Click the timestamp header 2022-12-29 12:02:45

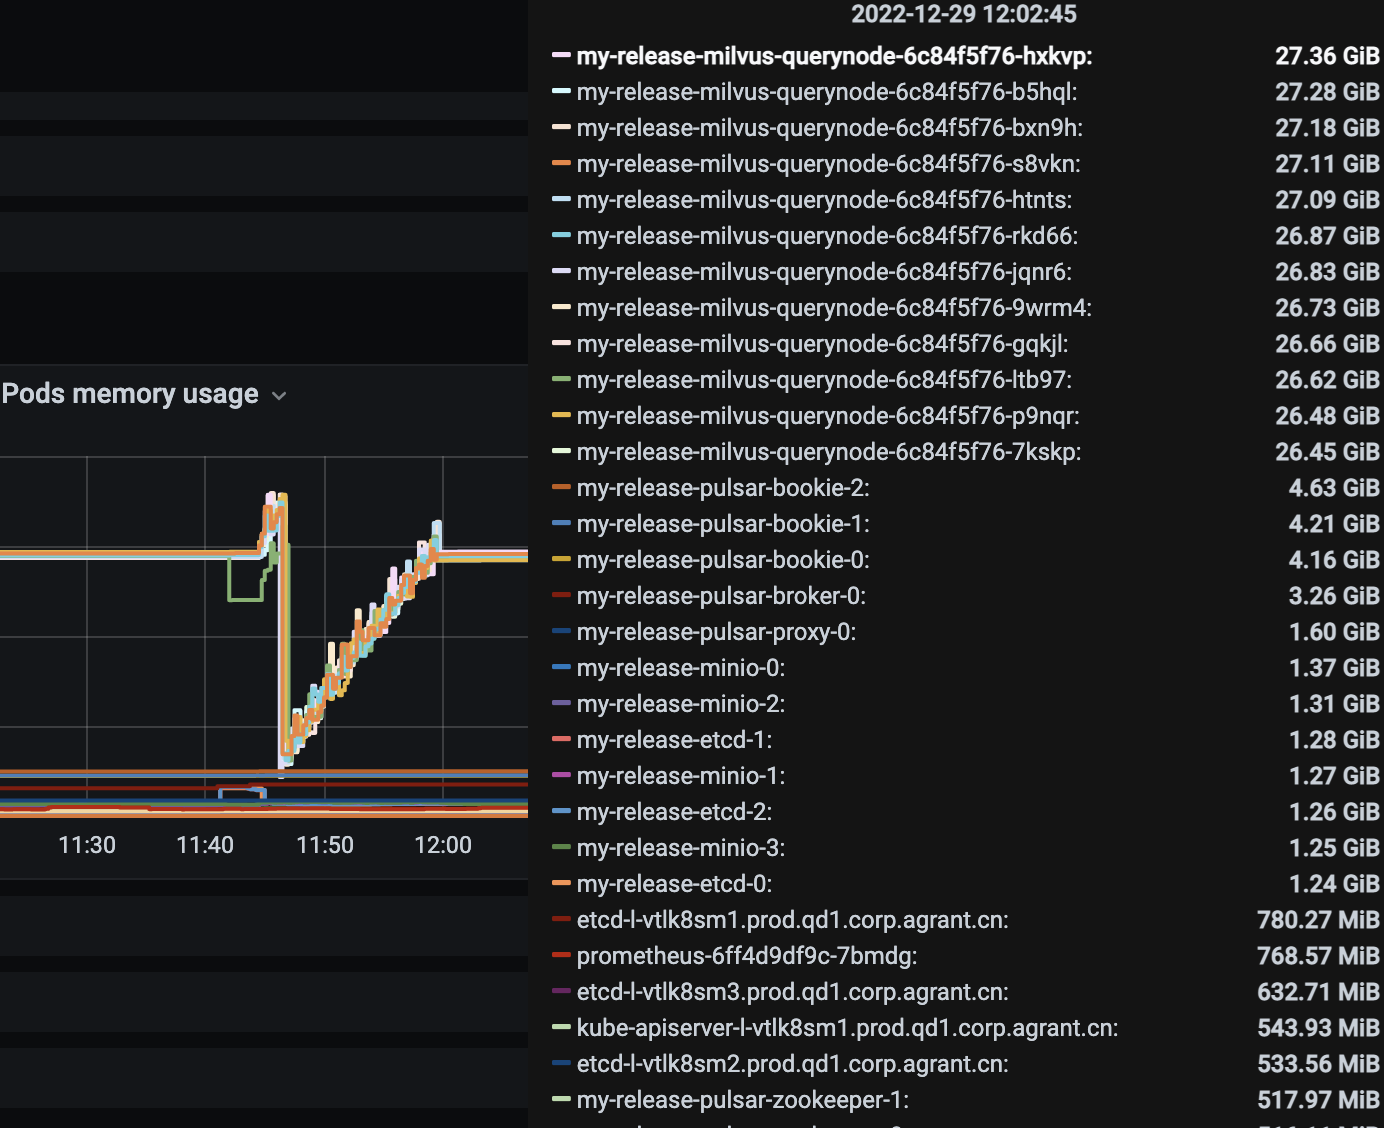(x=963, y=14)
